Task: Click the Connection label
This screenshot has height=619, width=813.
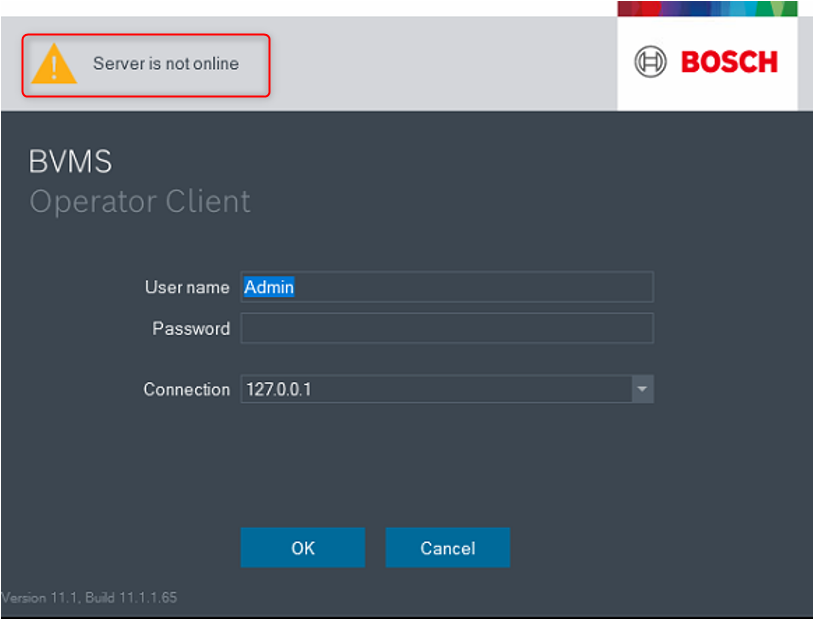Action: point(186,389)
